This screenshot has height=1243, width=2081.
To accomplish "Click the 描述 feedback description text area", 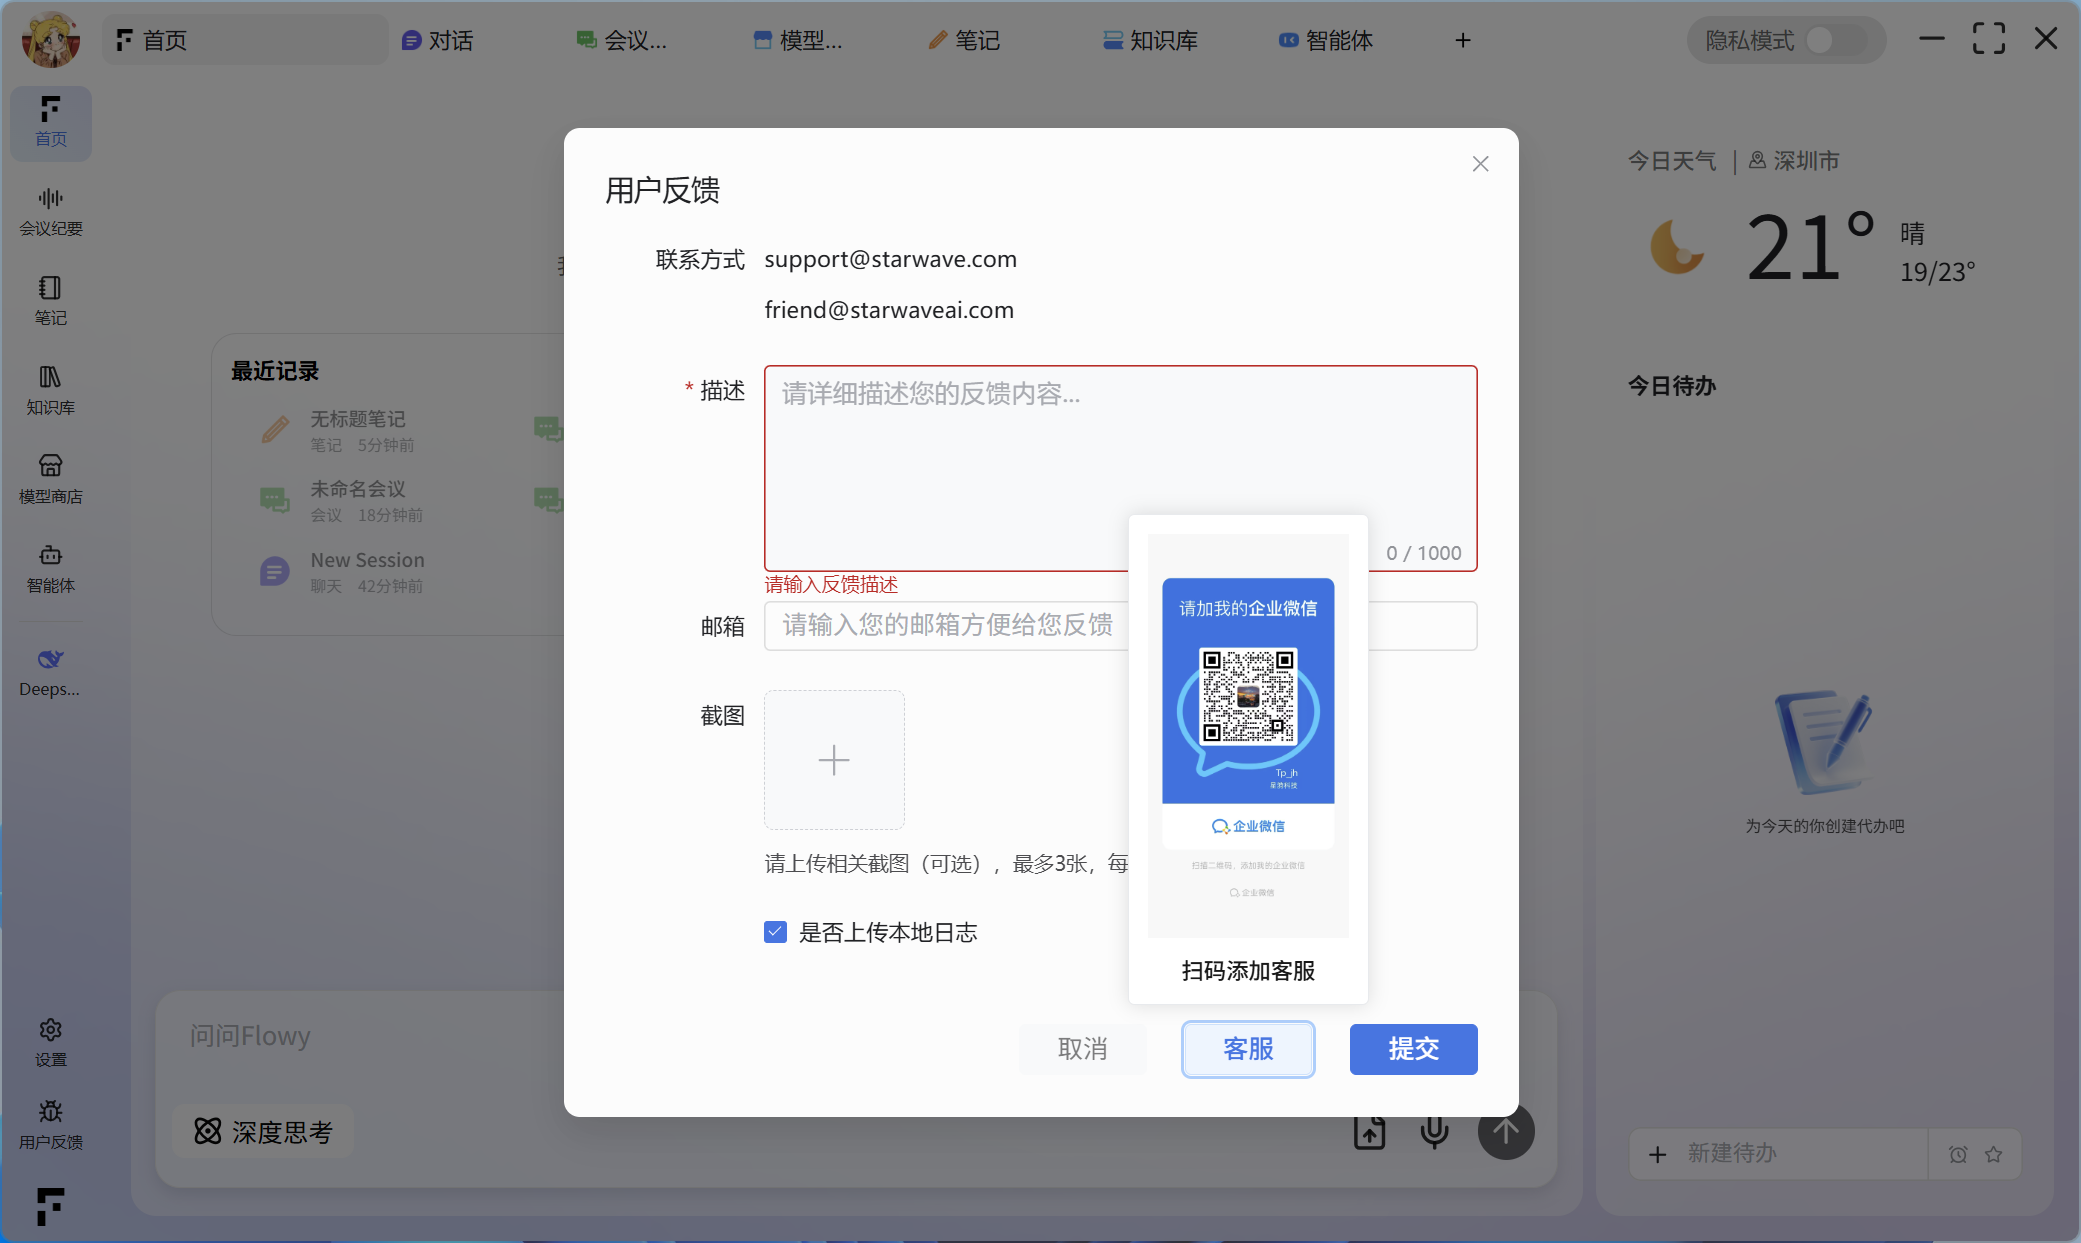I will (1000, 450).
